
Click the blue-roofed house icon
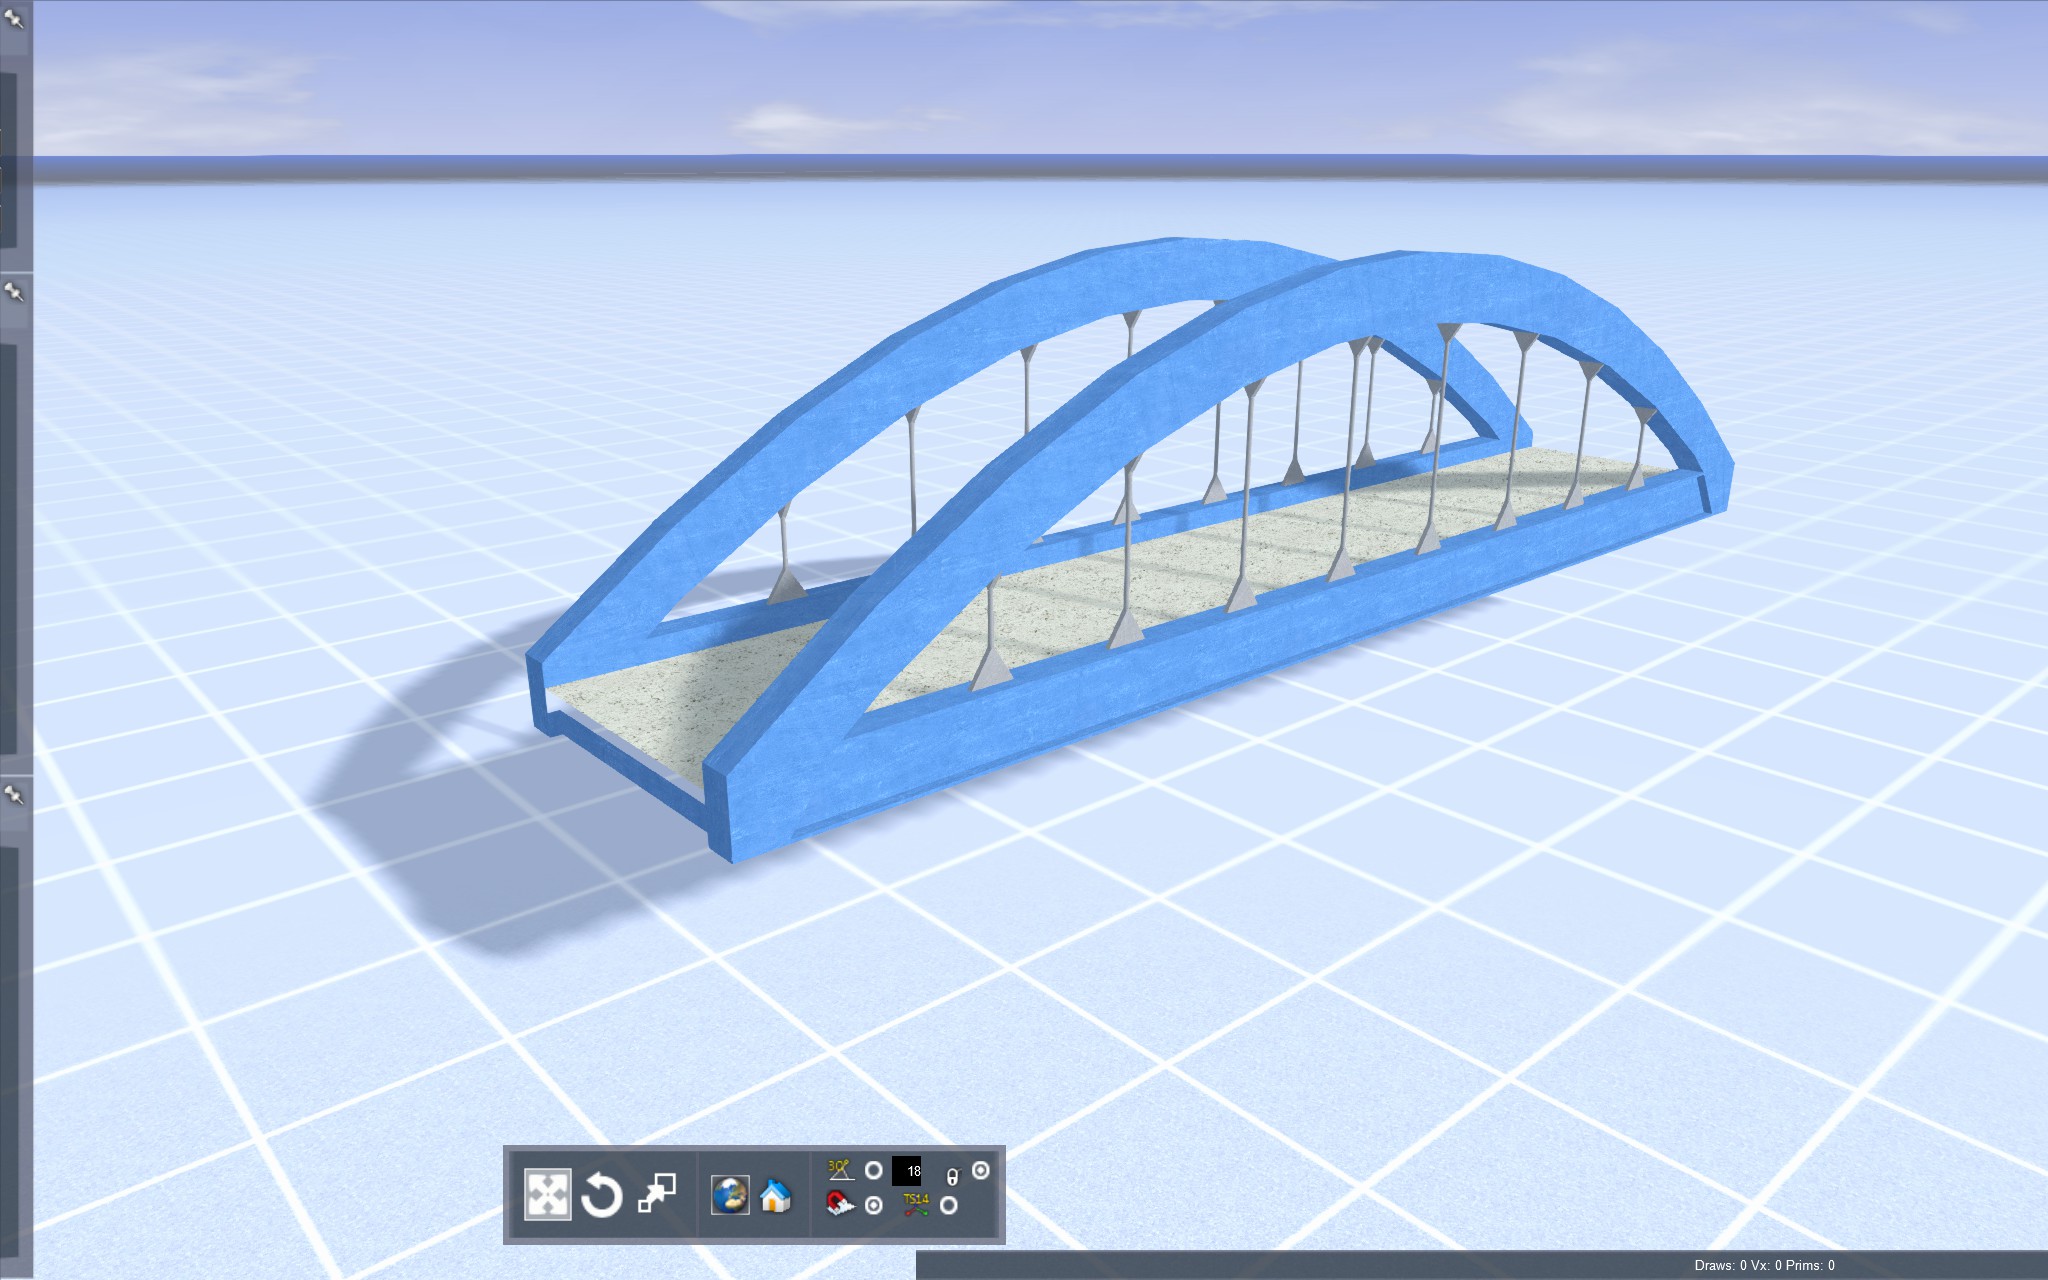point(776,1195)
